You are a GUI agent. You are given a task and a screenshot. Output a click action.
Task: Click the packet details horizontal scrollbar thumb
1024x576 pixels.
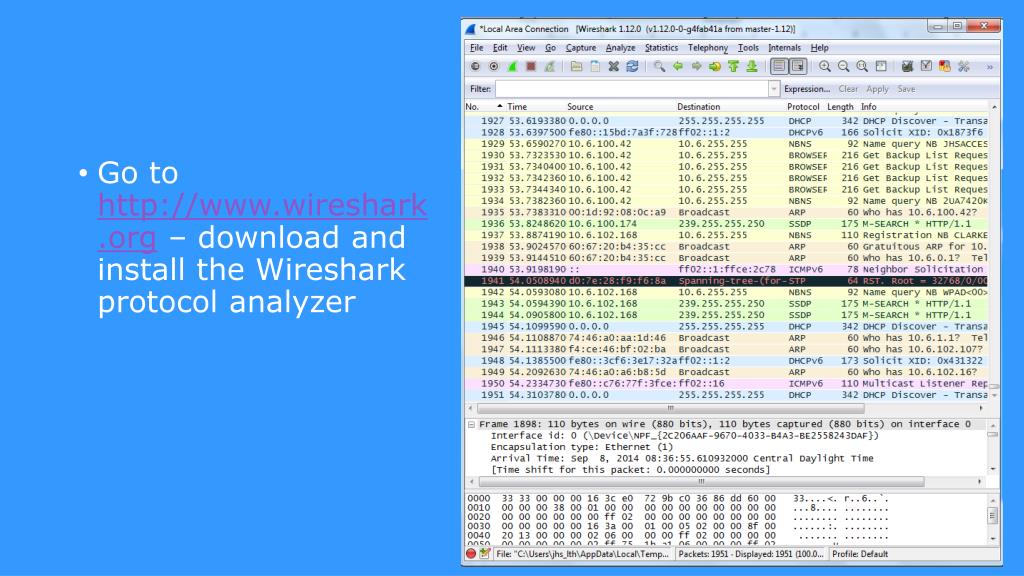coord(701,482)
